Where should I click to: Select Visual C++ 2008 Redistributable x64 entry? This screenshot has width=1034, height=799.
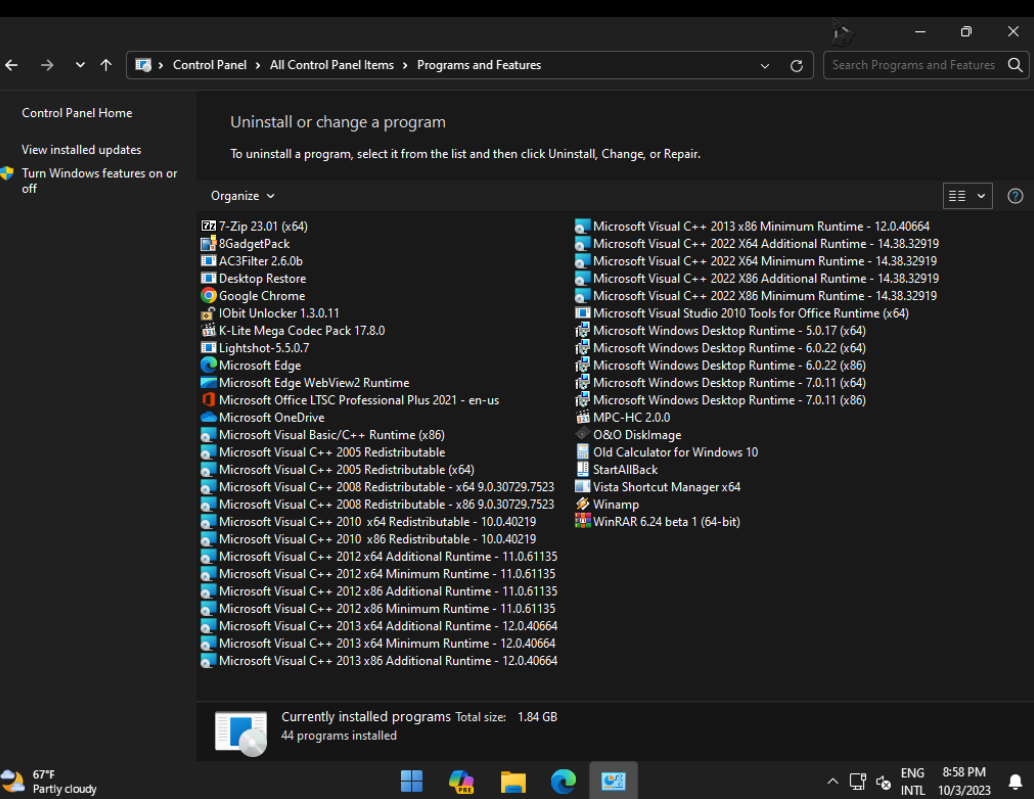coord(378,487)
